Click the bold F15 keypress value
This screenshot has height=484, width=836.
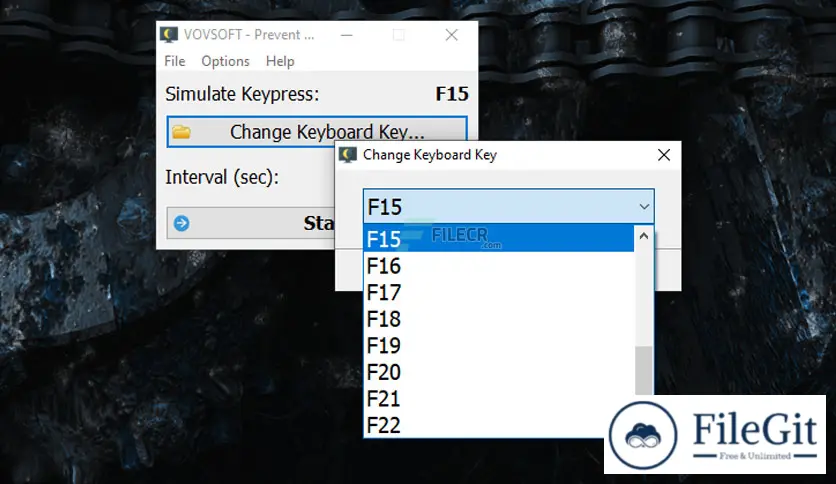coord(452,94)
